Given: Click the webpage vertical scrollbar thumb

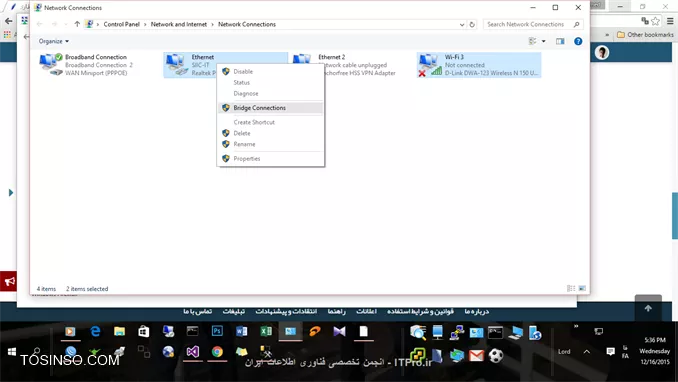Looking at the screenshot, I should click(675, 215).
